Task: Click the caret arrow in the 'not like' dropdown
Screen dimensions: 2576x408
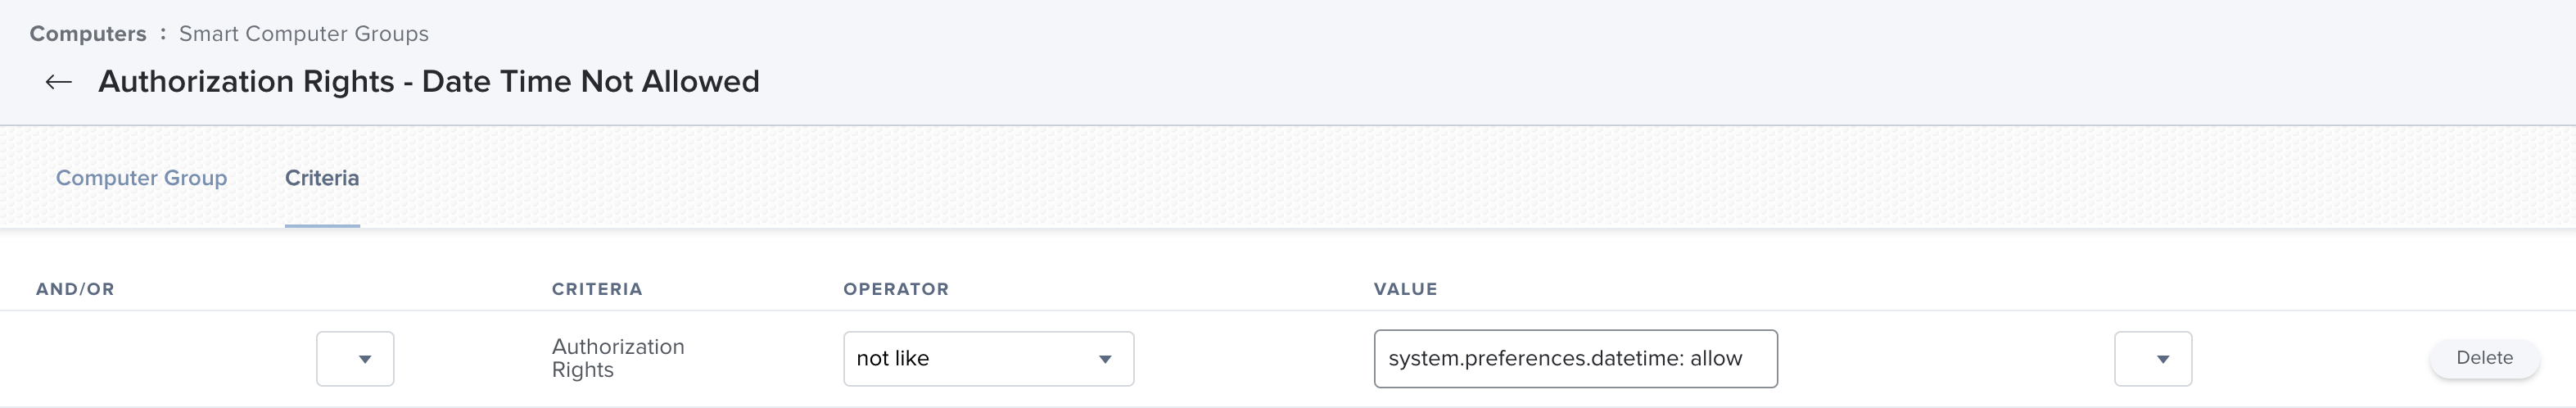Action: [1105, 359]
